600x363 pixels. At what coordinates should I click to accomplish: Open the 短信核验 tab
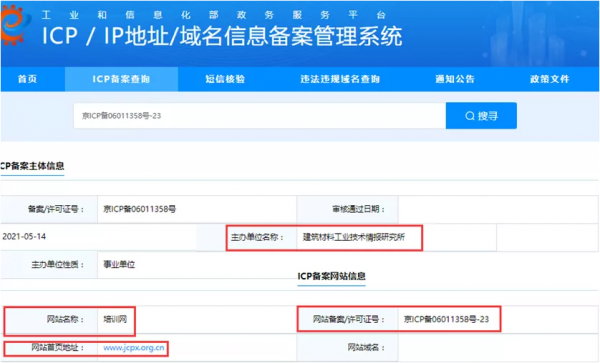pyautogui.click(x=225, y=79)
